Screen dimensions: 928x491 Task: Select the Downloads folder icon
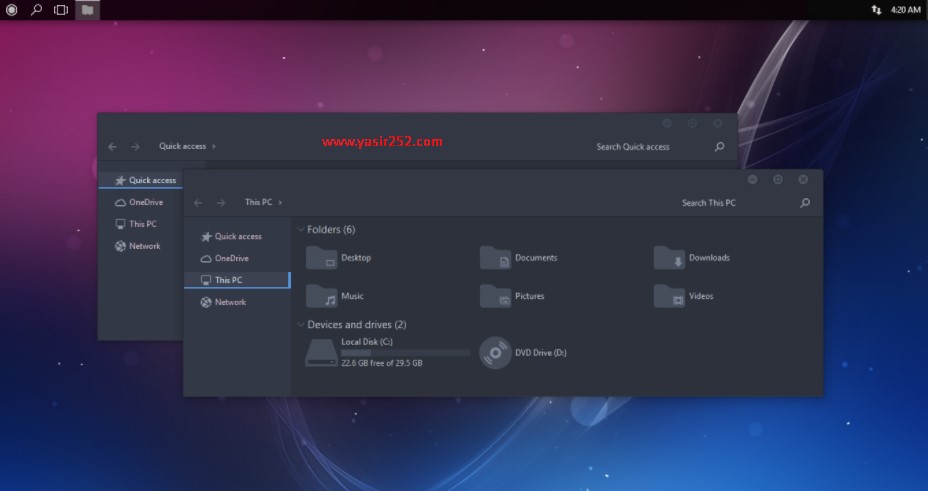(669, 258)
